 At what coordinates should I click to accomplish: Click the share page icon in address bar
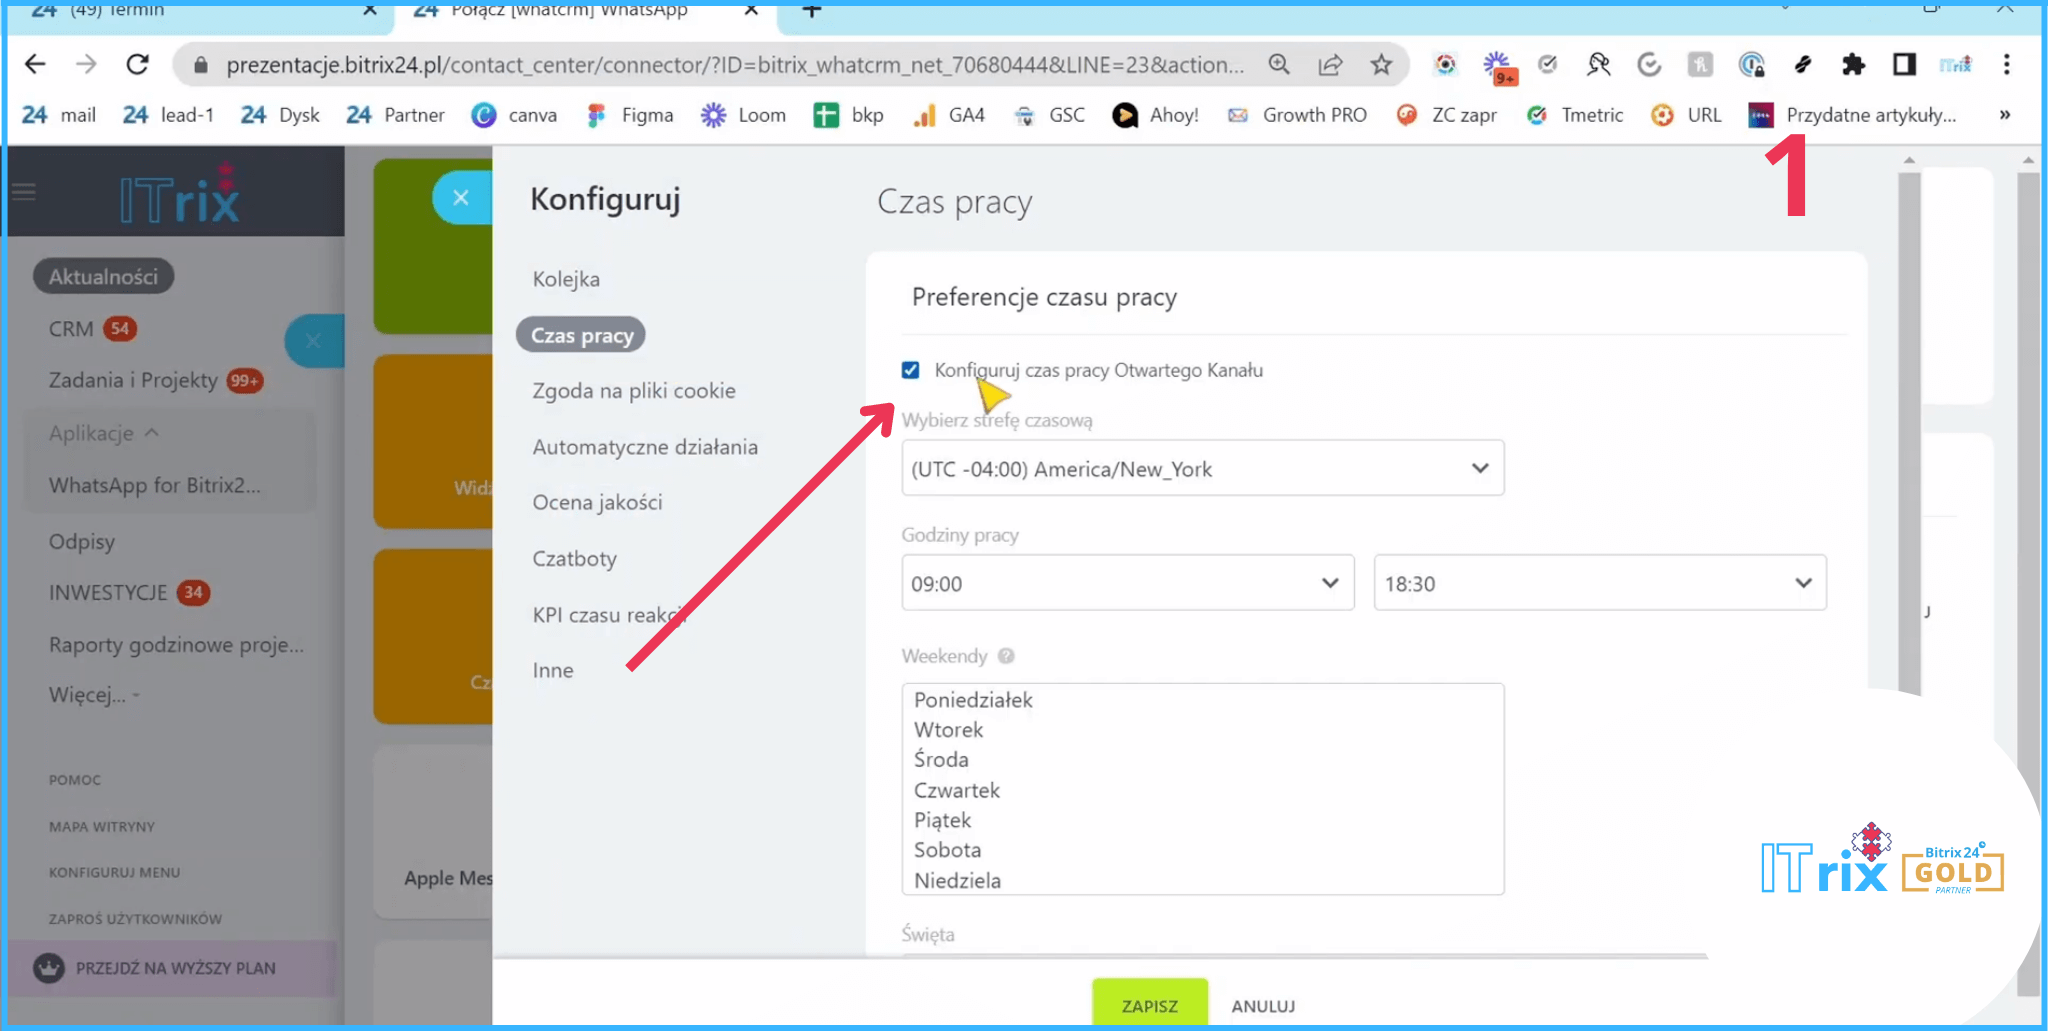point(1330,65)
